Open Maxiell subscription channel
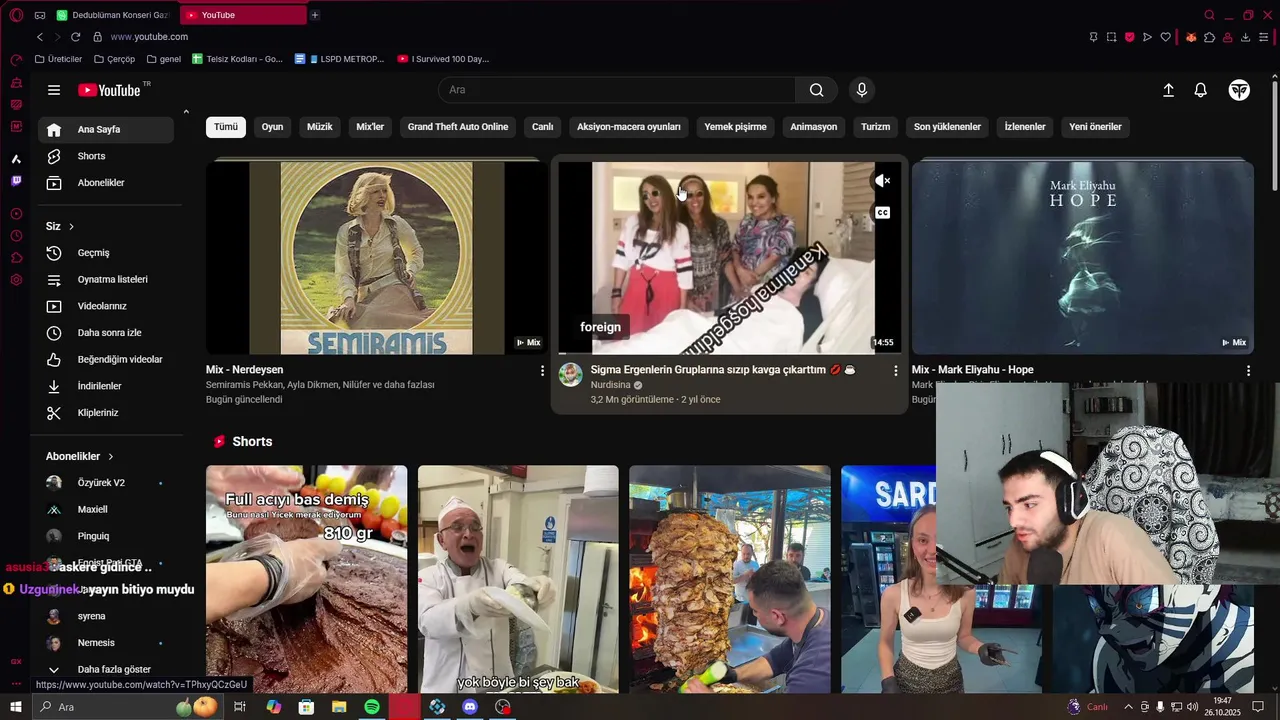The image size is (1280, 720). pyautogui.click(x=106, y=510)
